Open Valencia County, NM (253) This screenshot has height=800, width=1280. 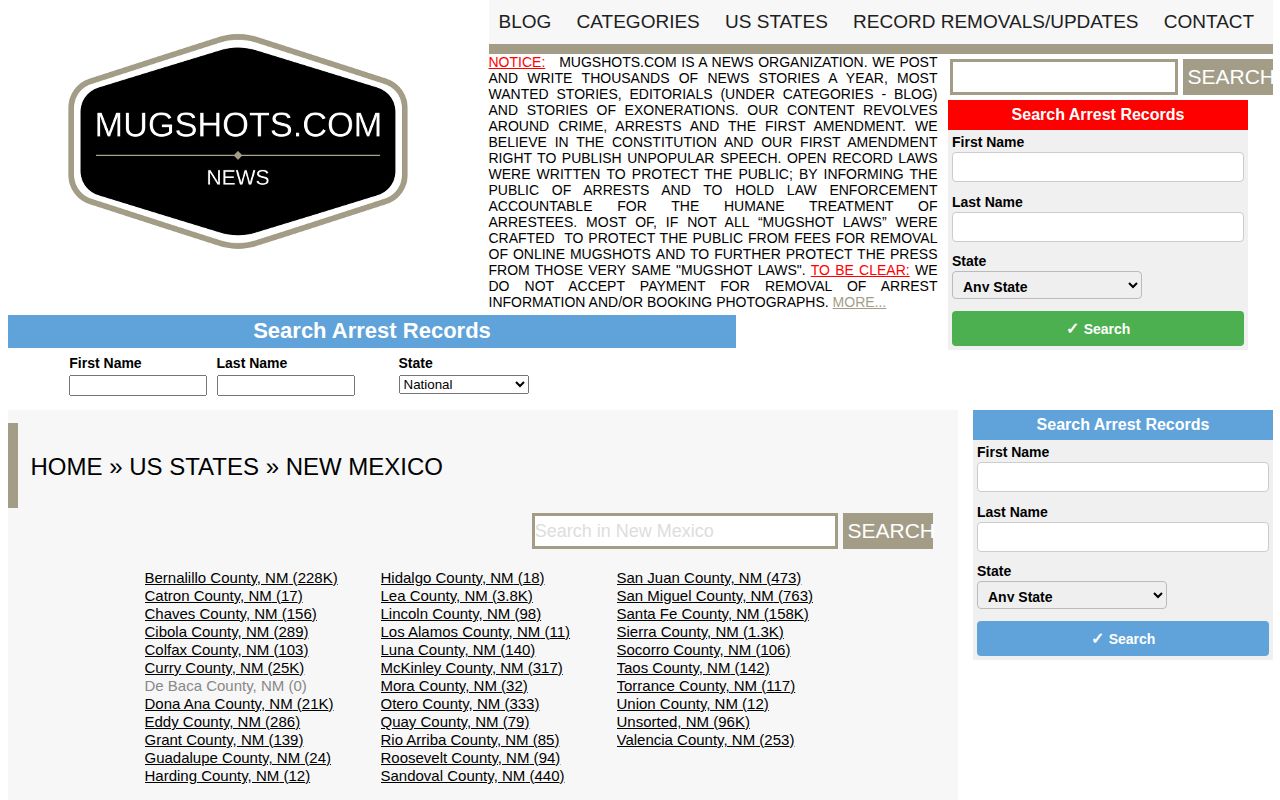pos(705,740)
